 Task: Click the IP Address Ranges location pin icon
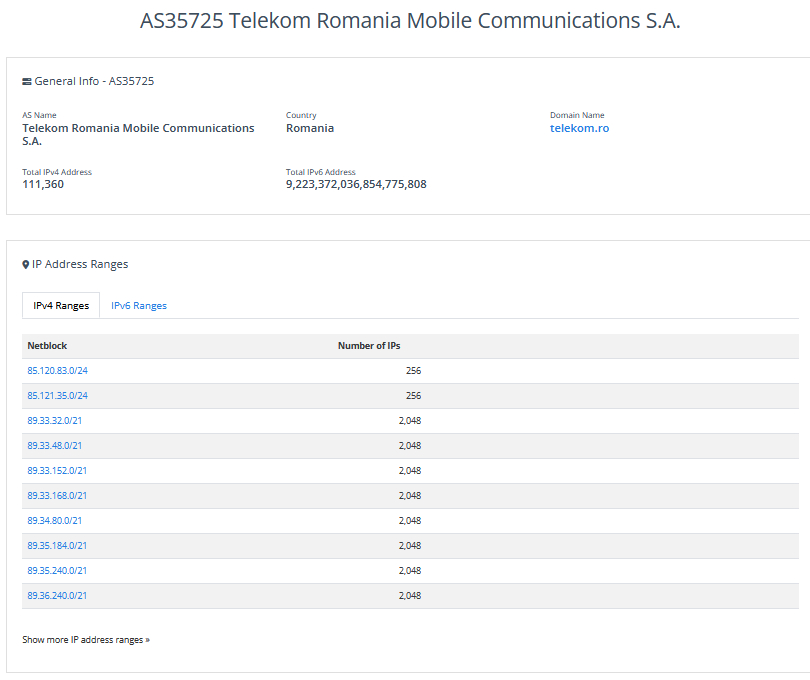point(25,265)
